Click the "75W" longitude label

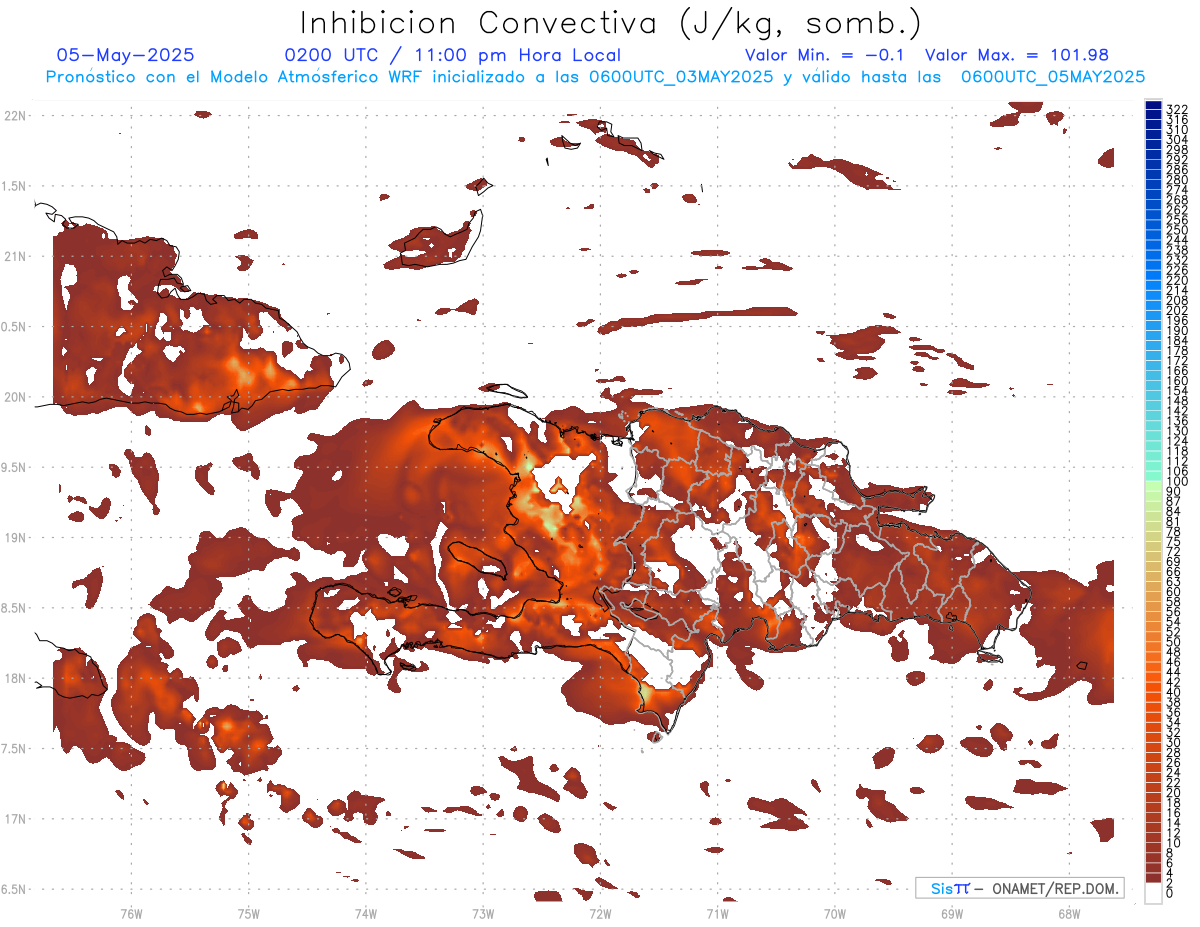[248, 913]
